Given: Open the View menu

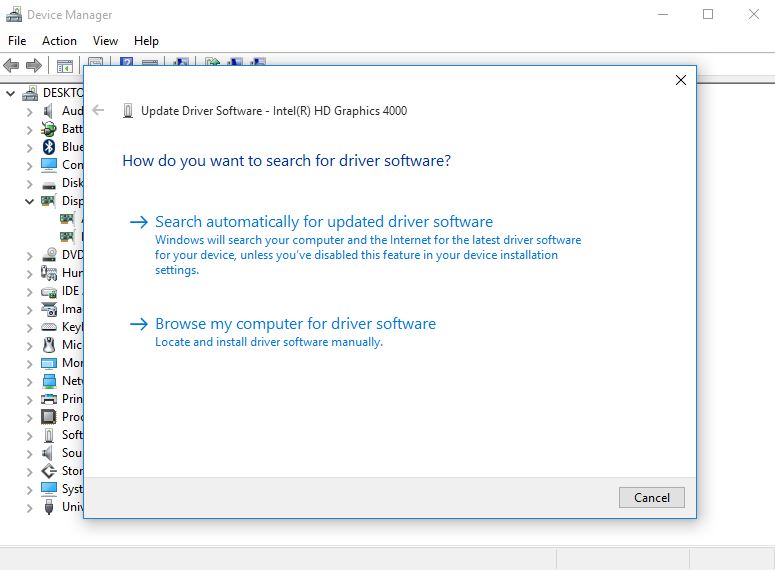Looking at the screenshot, I should click(x=105, y=41).
